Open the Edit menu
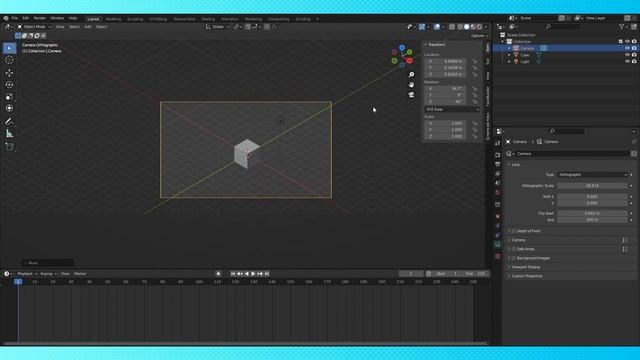 [x=26, y=18]
